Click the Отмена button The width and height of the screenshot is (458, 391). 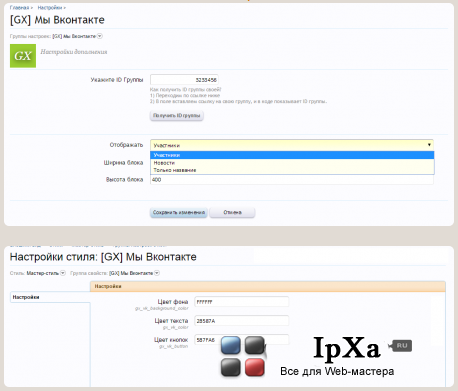(232, 212)
